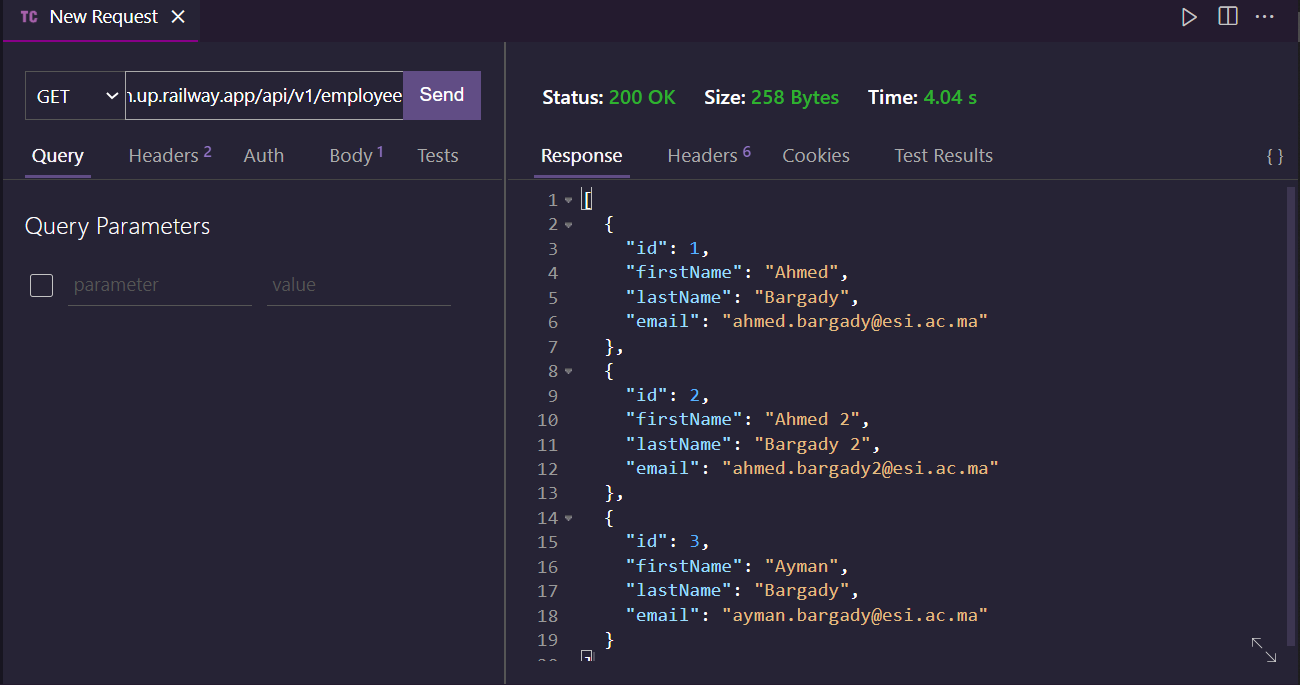This screenshot has height=685, width=1300.
Task: Open the GET method dropdown
Action: click(x=74, y=95)
